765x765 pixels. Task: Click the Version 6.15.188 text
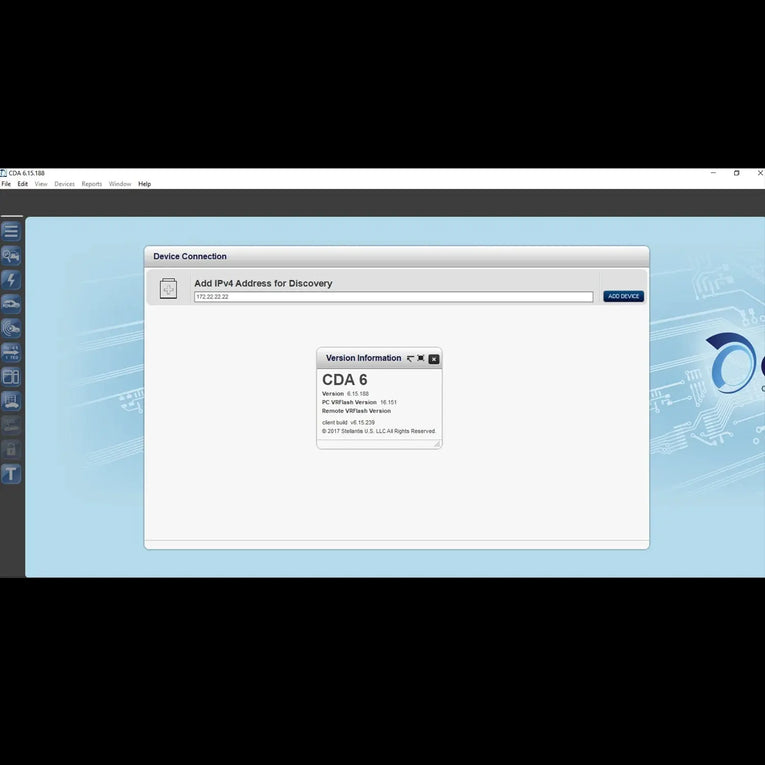click(x=345, y=394)
